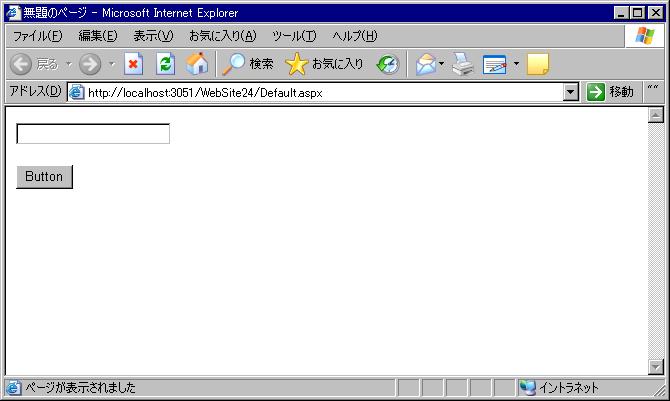
Task: Click the Windows flag logo
Action: [x=644, y=36]
